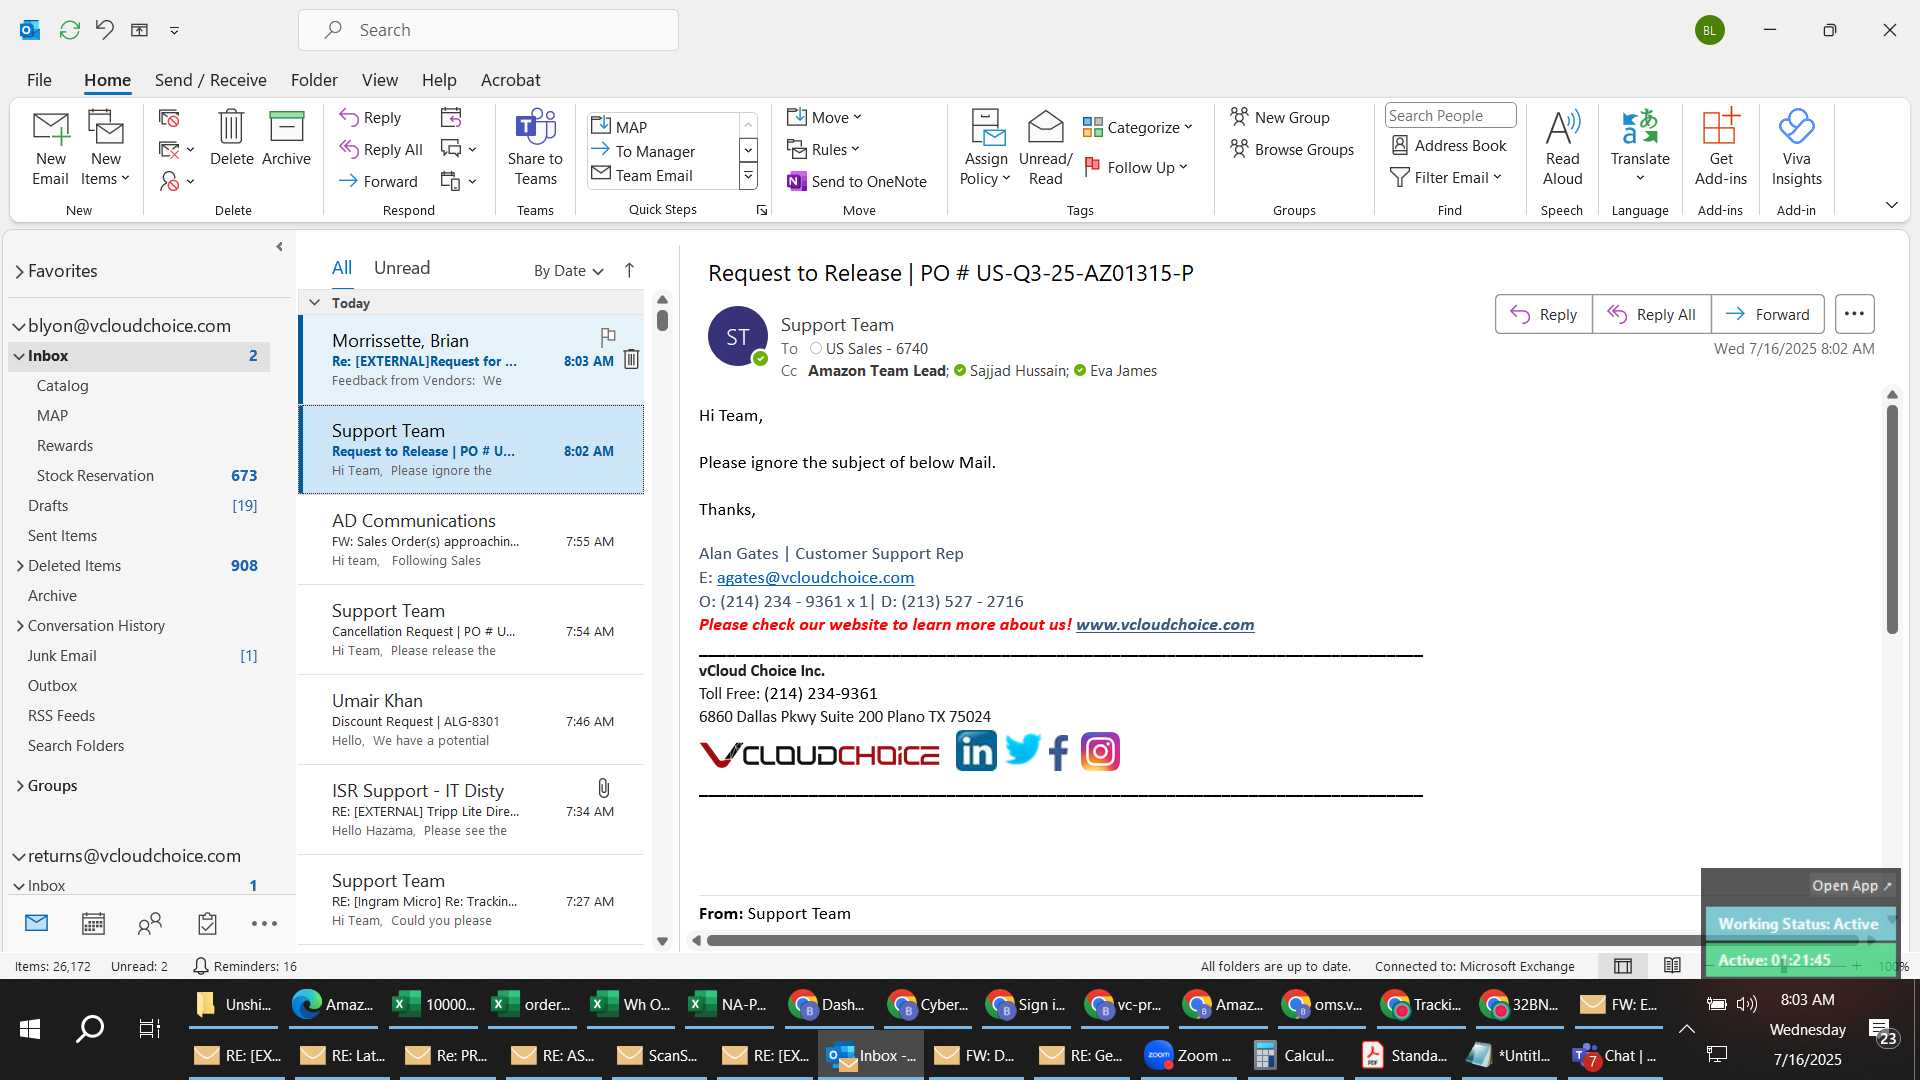Expand the Favorites section

19,271
